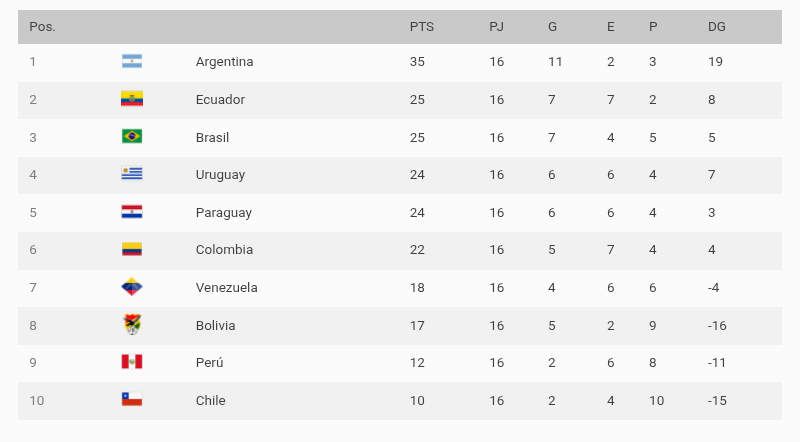Click the Uruguay flag icon
This screenshot has width=800, height=442.
132,174
